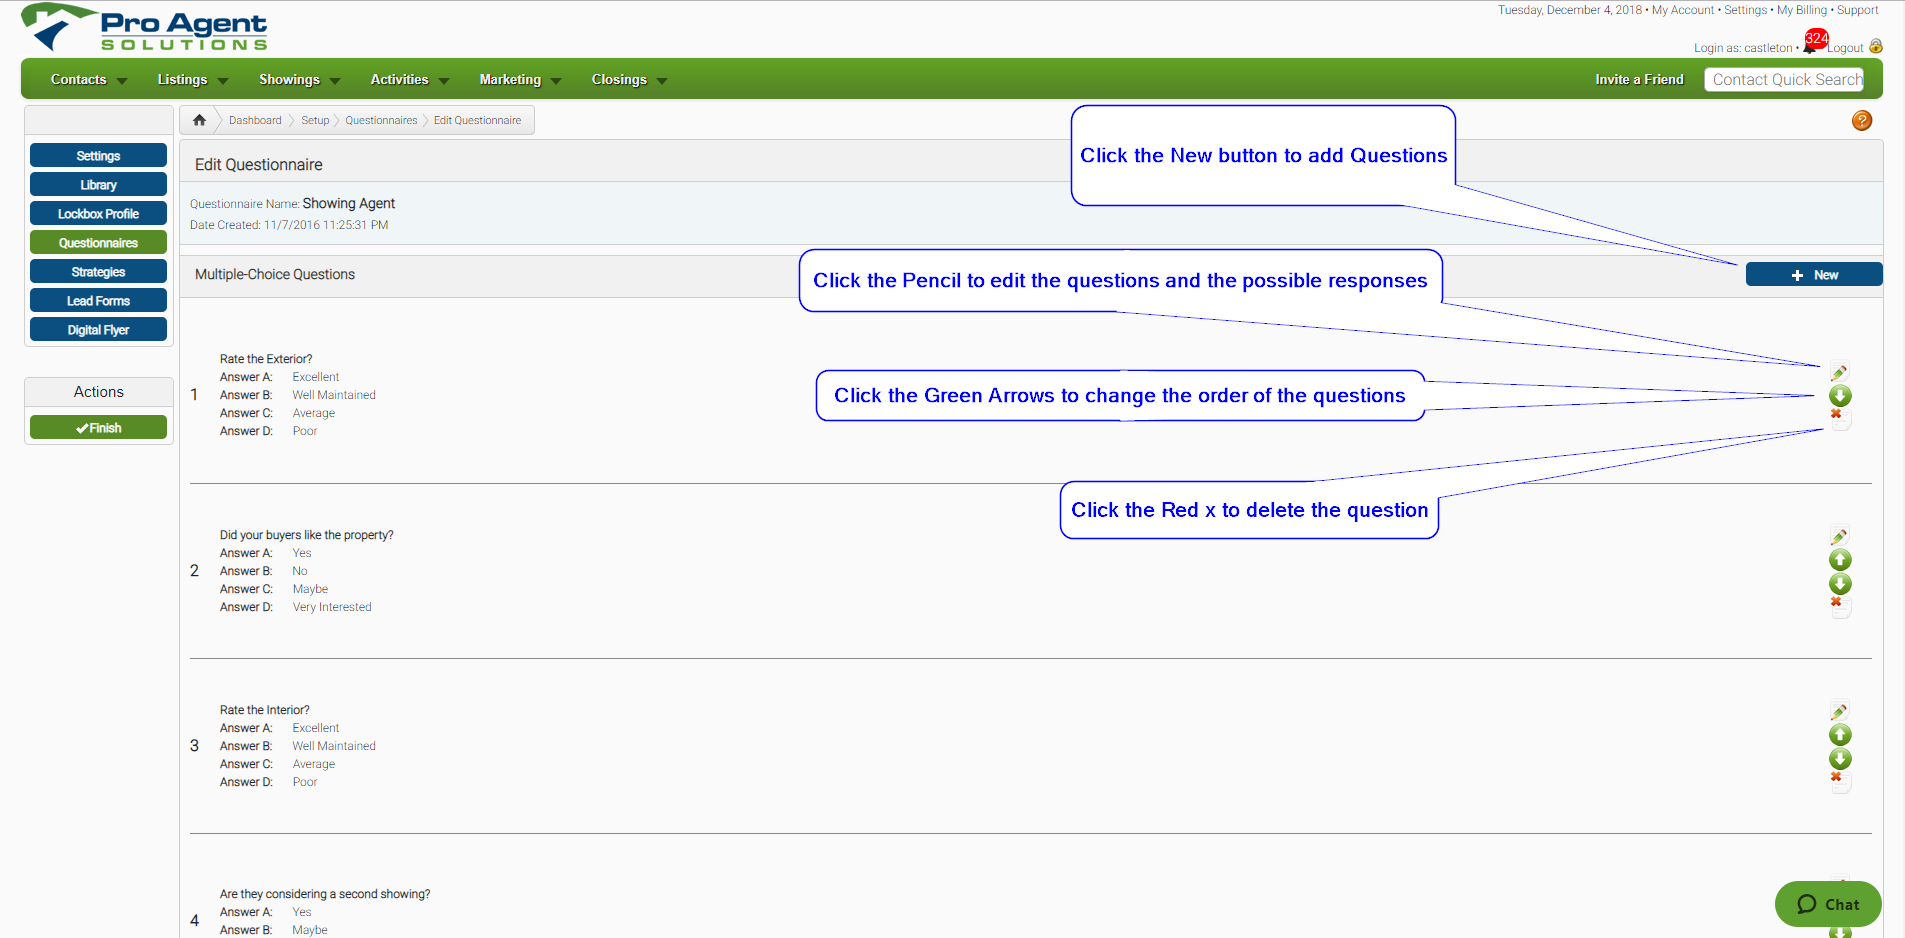The image size is (1905, 938).
Task: Click questionnaire name 'Showing Agent'
Action: pyautogui.click(x=349, y=203)
